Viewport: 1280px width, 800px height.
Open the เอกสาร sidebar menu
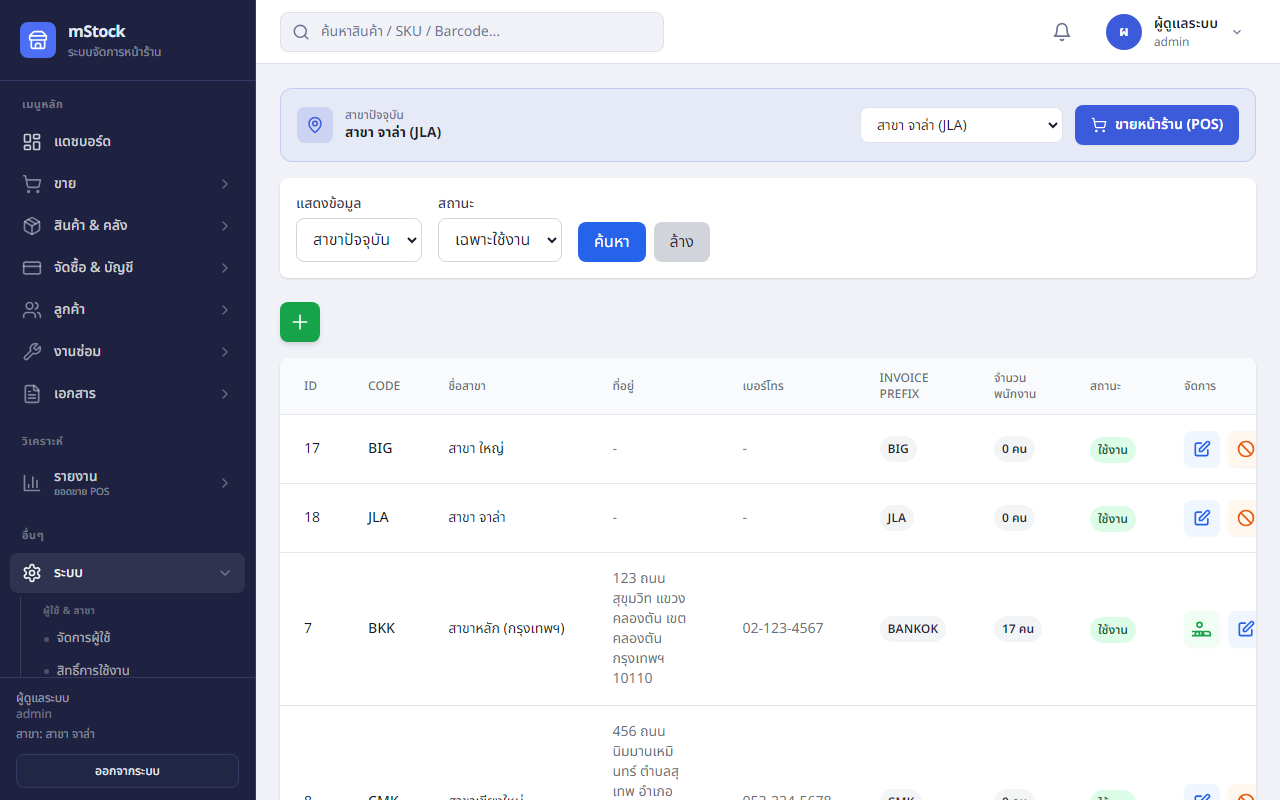128,394
